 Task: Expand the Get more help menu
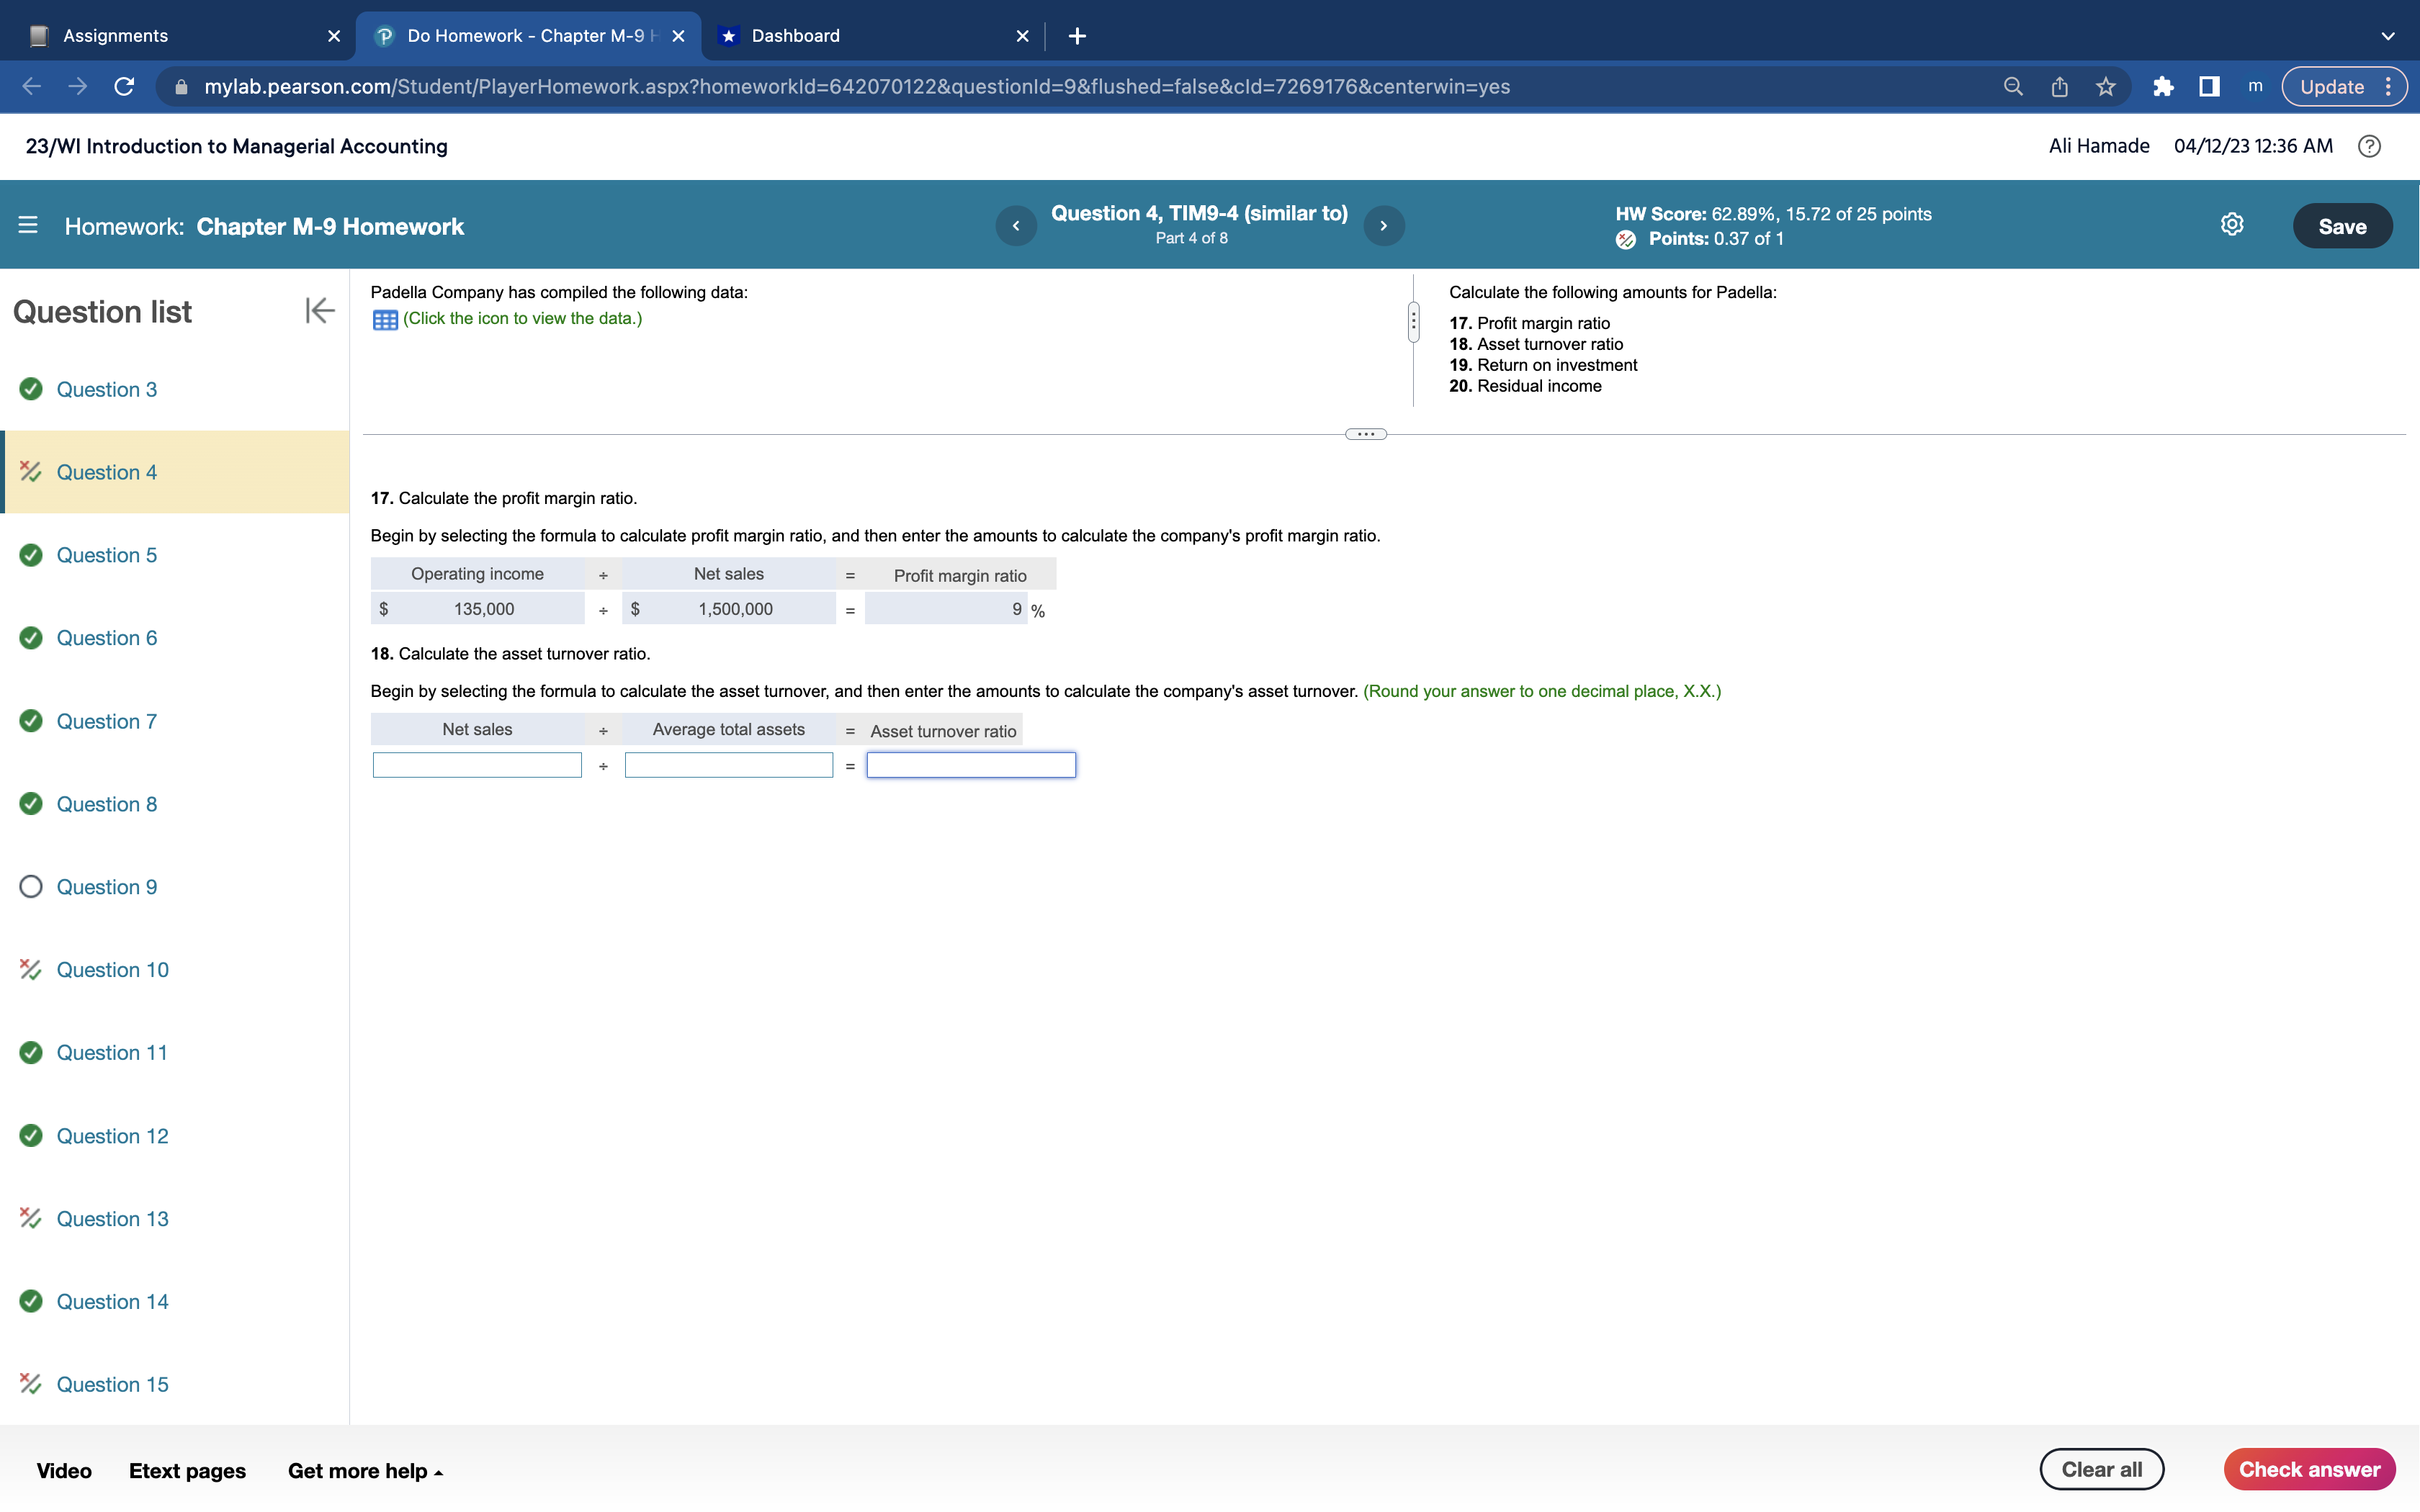[x=365, y=1470]
